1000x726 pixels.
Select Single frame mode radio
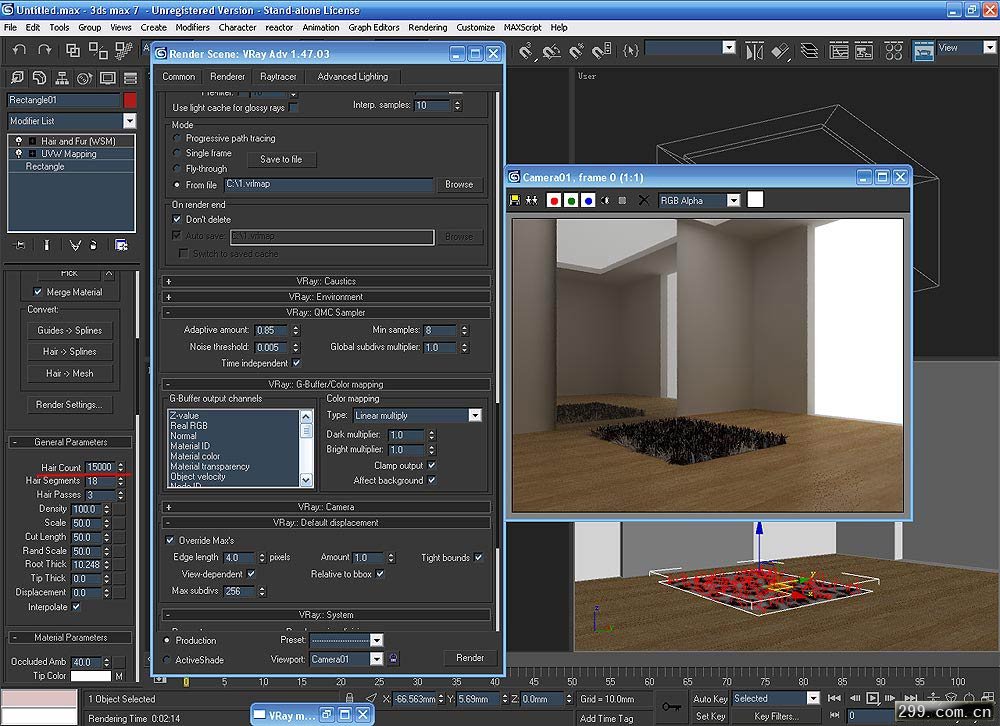coord(177,153)
